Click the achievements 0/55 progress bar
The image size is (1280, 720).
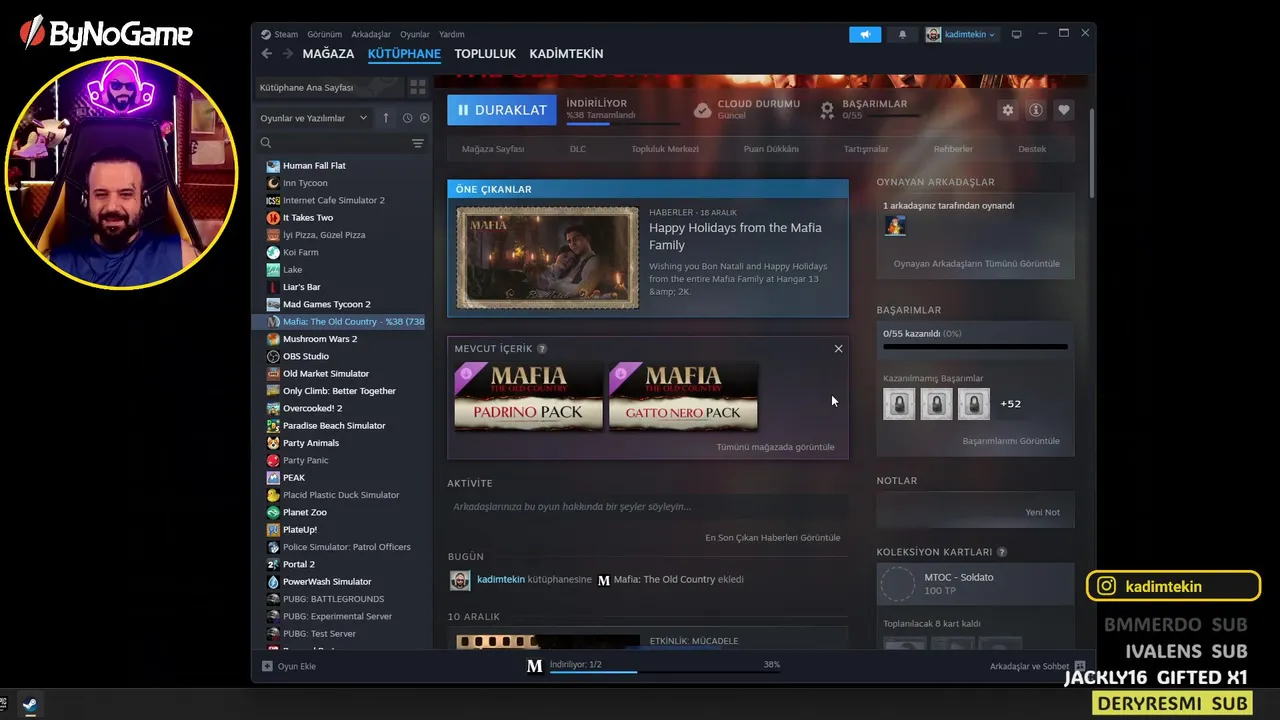(975, 347)
